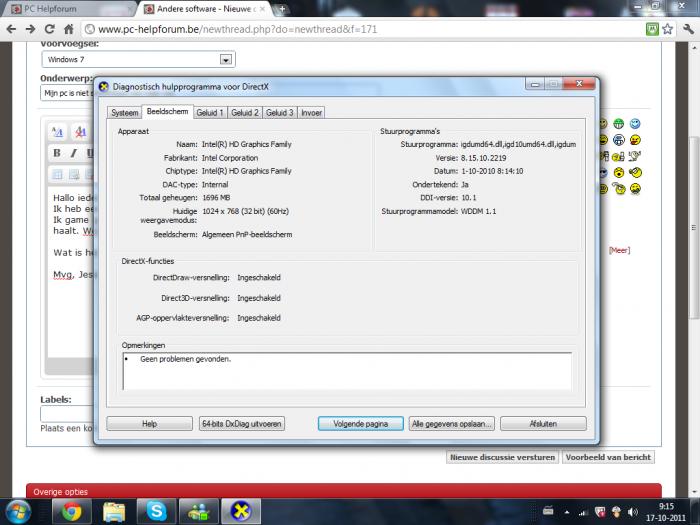The height and width of the screenshot is (525, 700).
Task: Open Skype from the taskbar
Action: coord(156,512)
